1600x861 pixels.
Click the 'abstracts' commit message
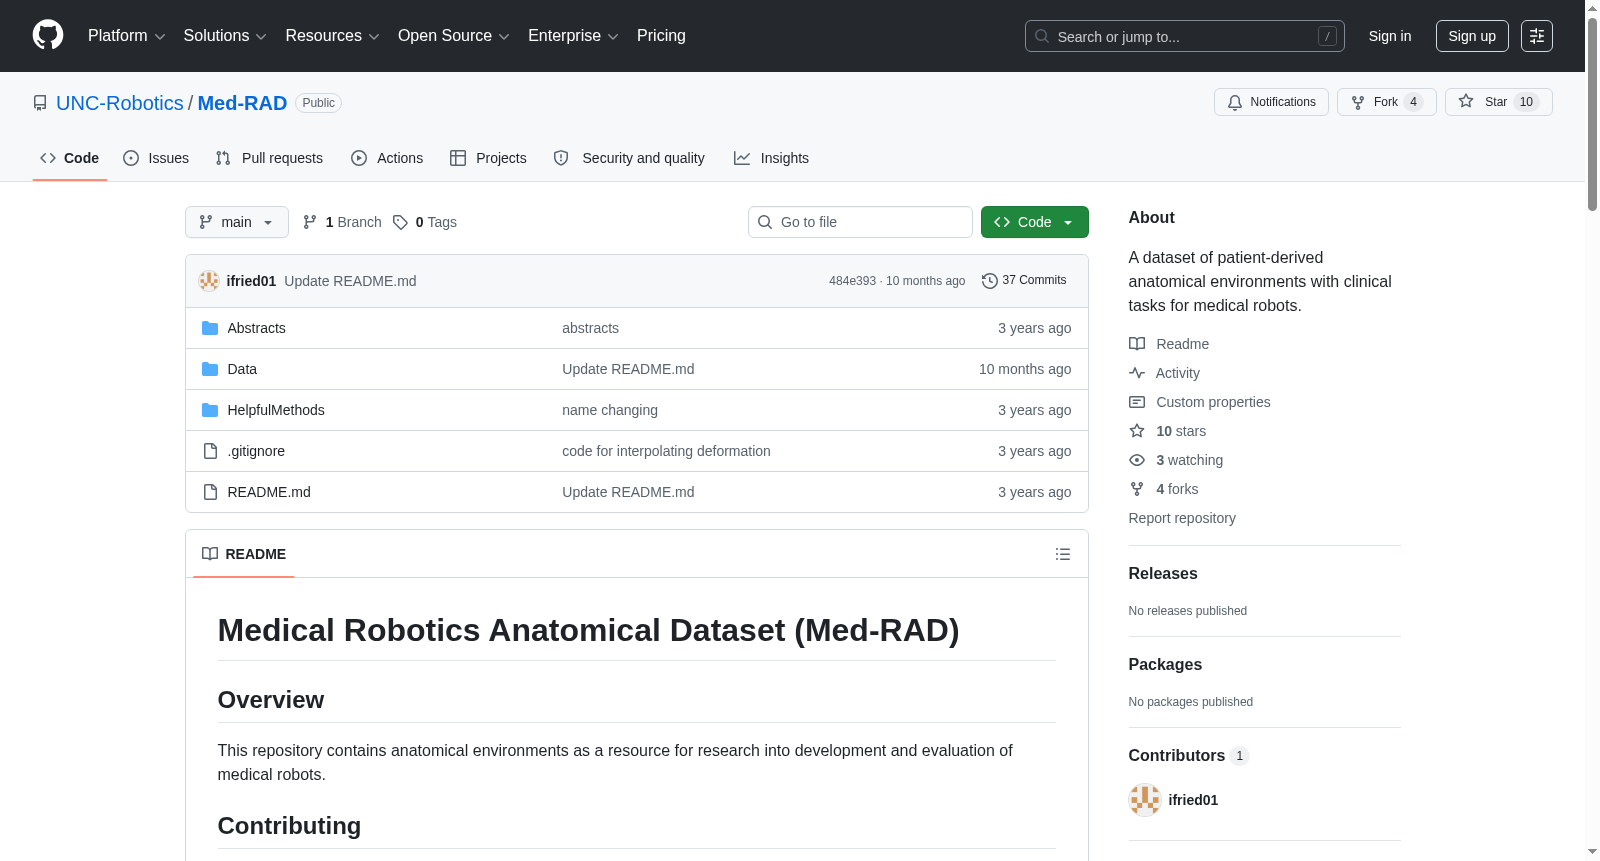590,328
